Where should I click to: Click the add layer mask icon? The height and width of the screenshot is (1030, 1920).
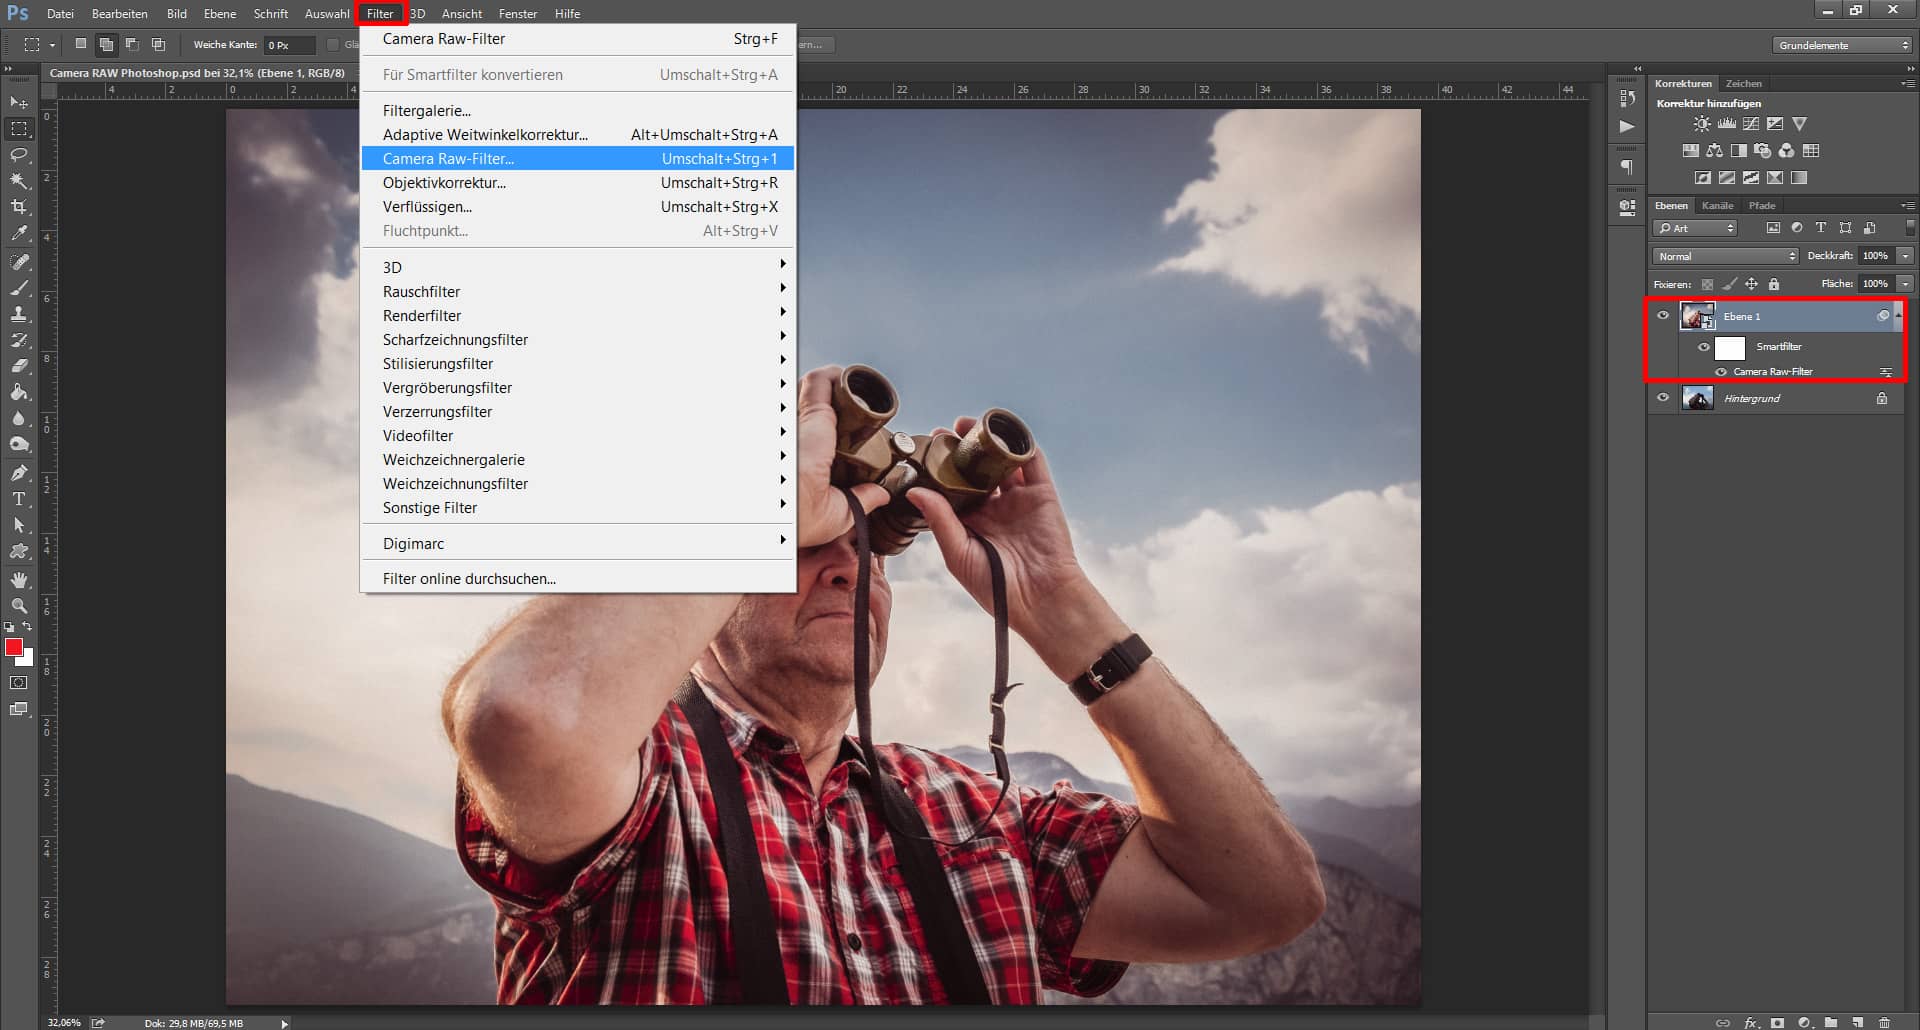(1778, 1022)
